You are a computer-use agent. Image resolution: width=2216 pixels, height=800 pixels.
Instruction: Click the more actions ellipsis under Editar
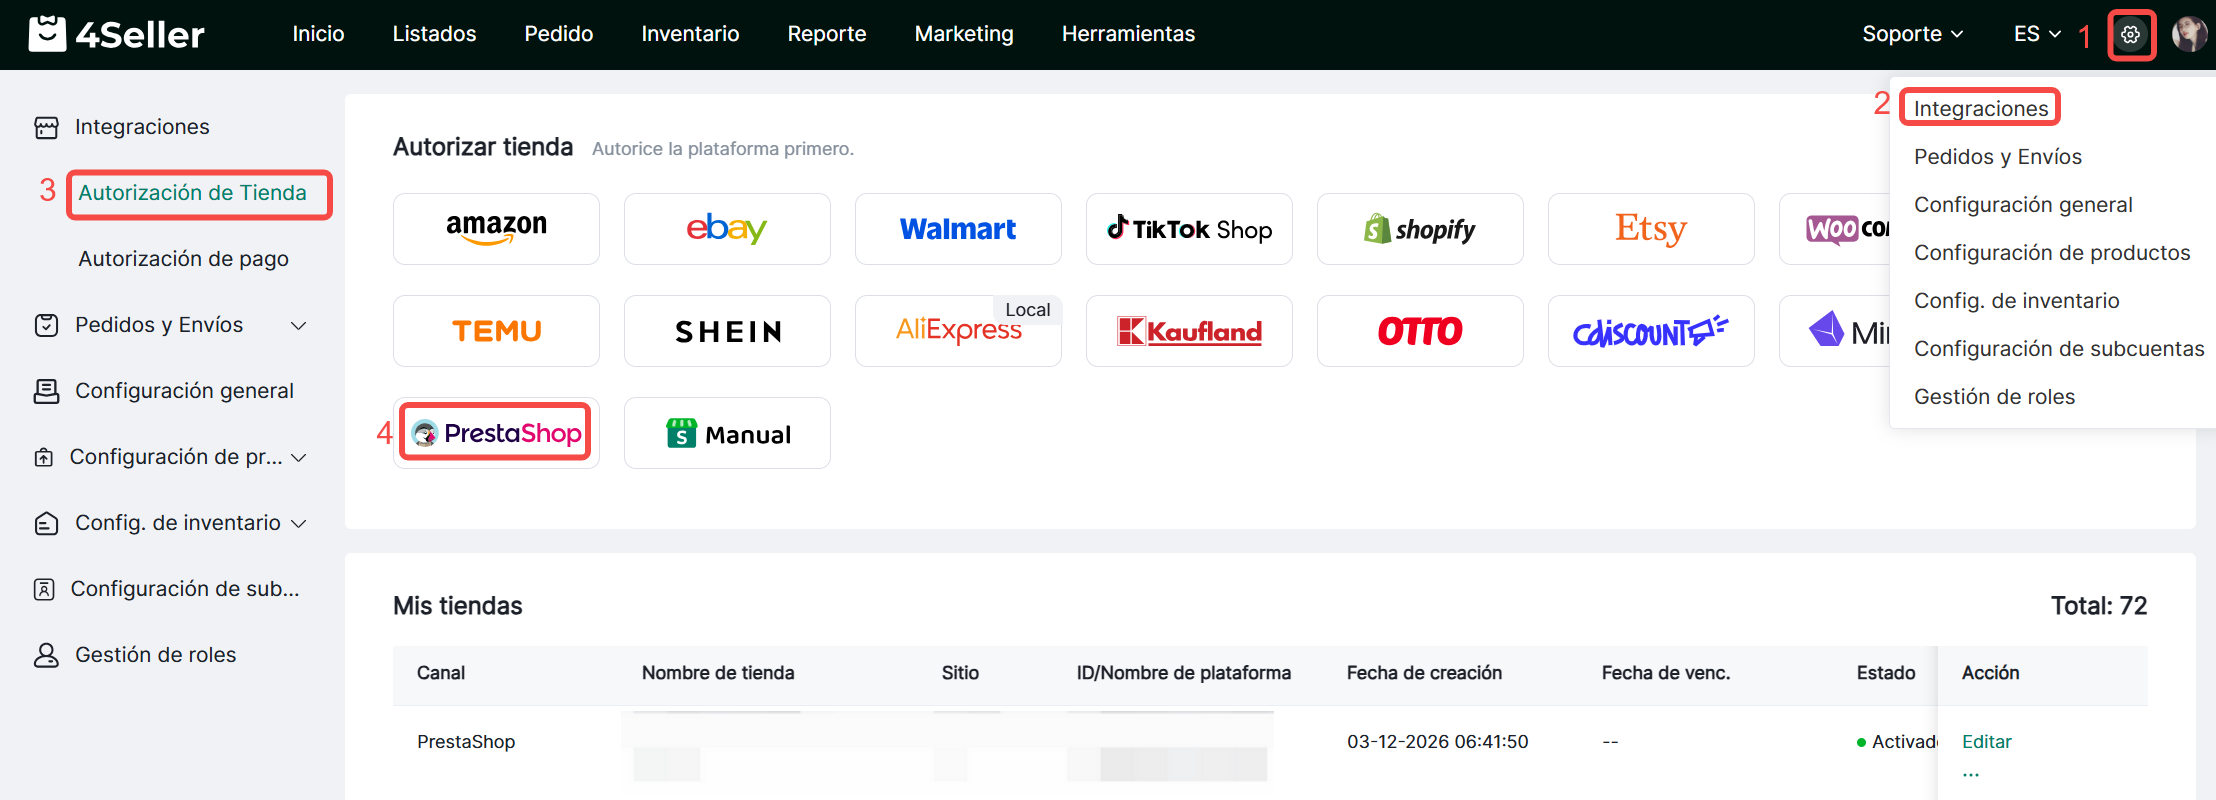1970,773
